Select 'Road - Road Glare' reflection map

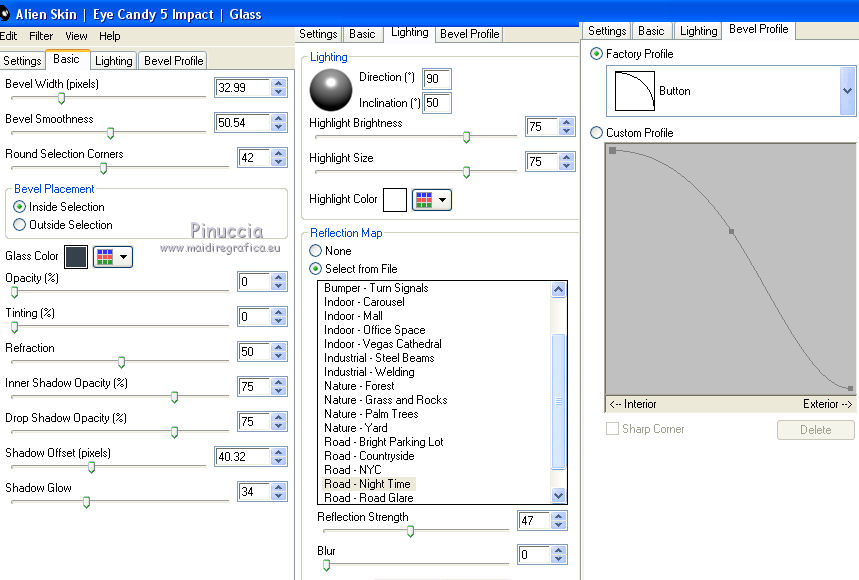pos(369,498)
